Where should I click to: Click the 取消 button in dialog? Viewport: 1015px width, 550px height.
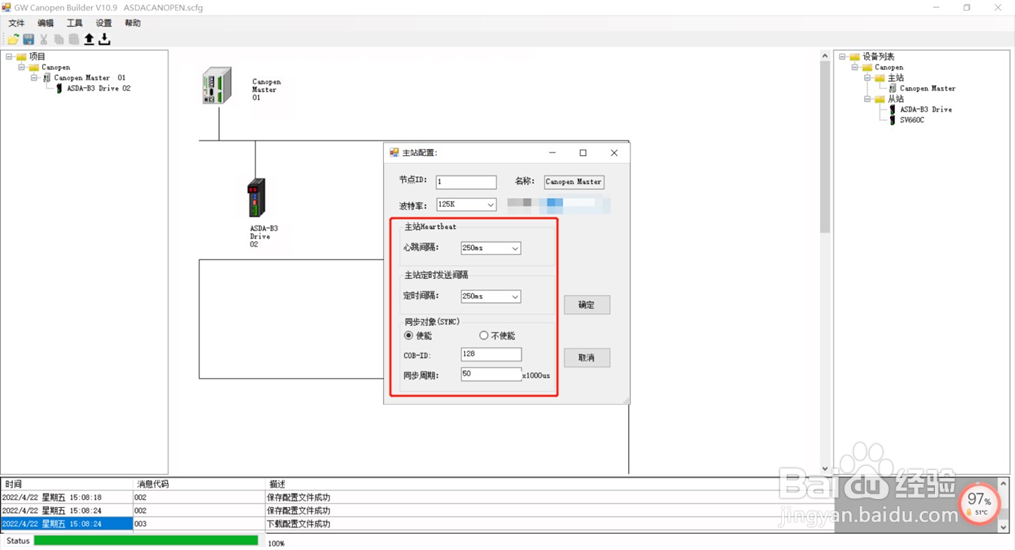click(x=586, y=358)
